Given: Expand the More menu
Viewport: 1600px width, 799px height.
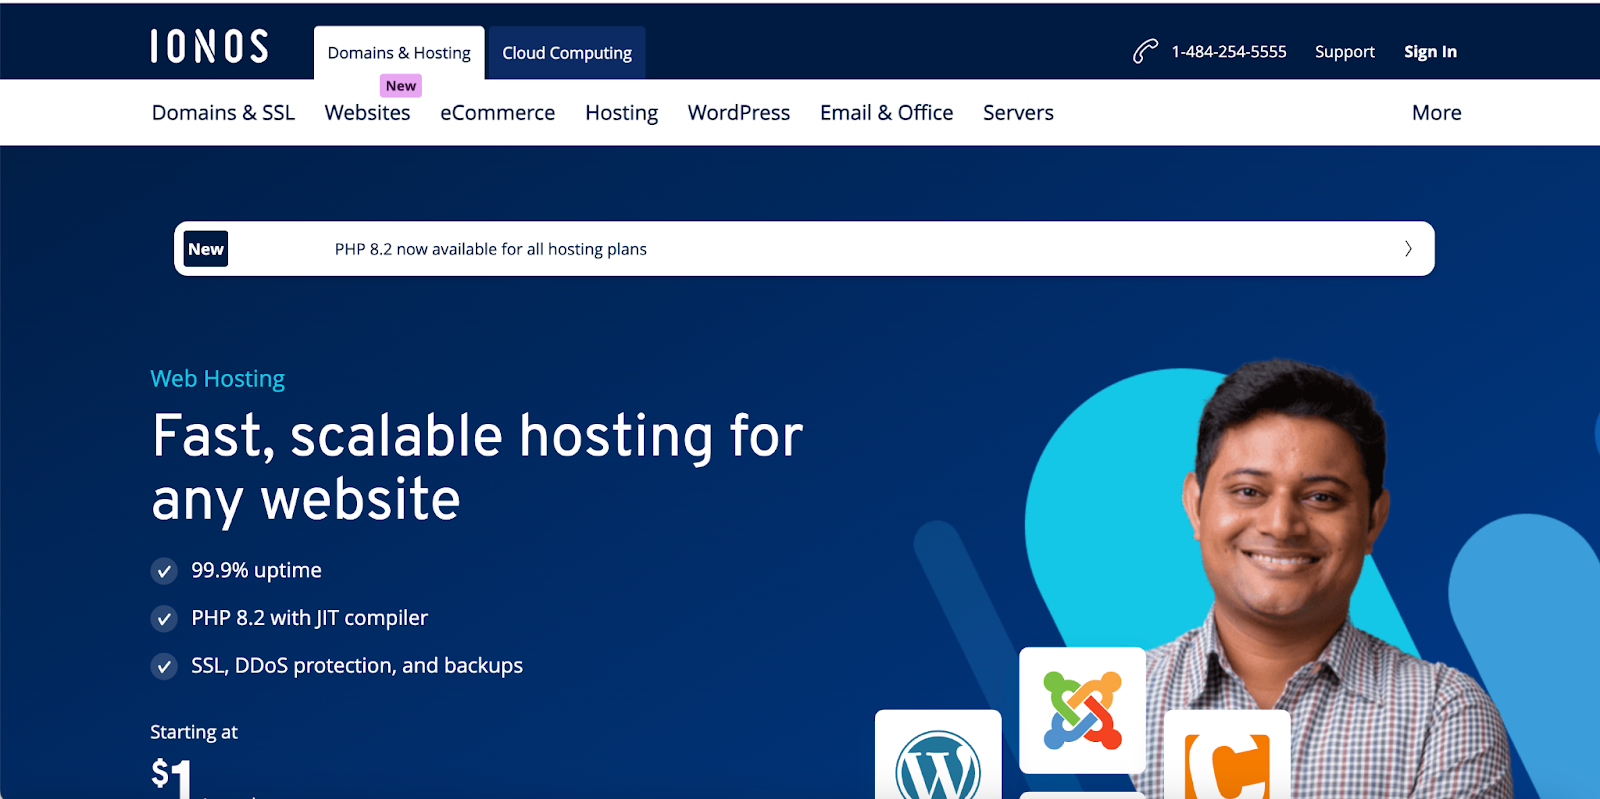Looking at the screenshot, I should click(x=1437, y=113).
